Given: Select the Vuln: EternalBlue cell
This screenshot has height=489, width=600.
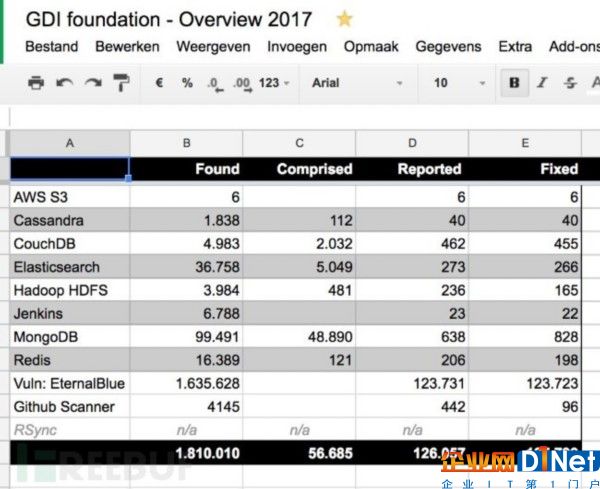Looking at the screenshot, I should coord(70,384).
